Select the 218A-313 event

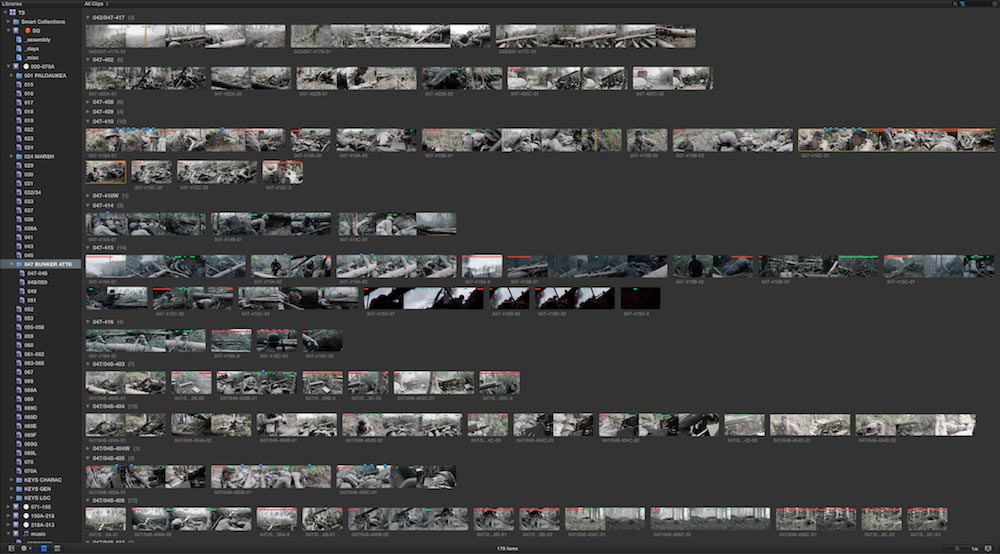point(42,525)
